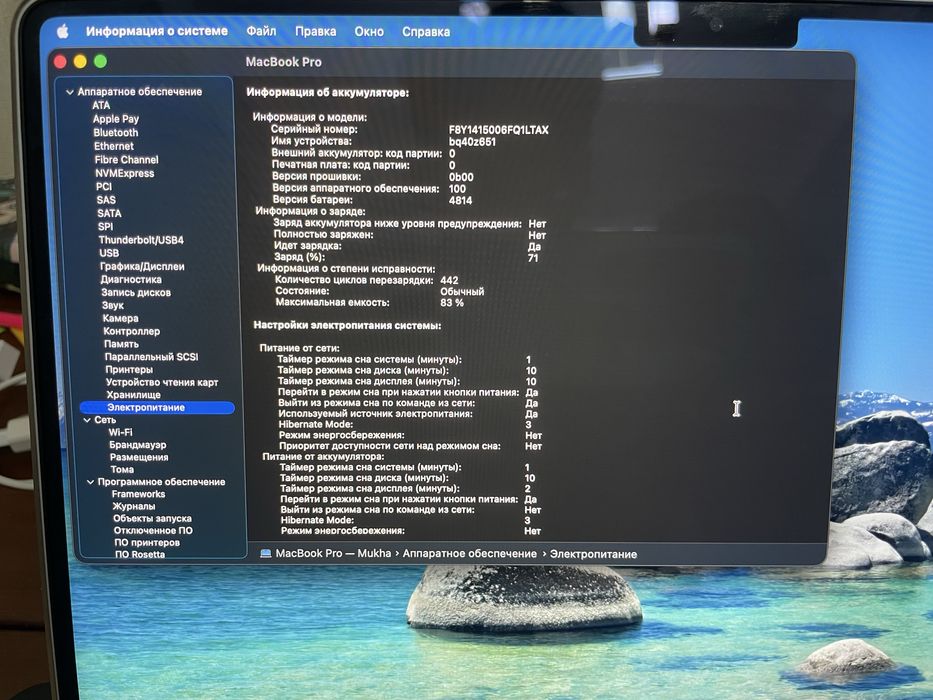933x700 pixels.
Task: Click MacBook Pro — Mukha in path bar
Action: [x=333, y=554]
